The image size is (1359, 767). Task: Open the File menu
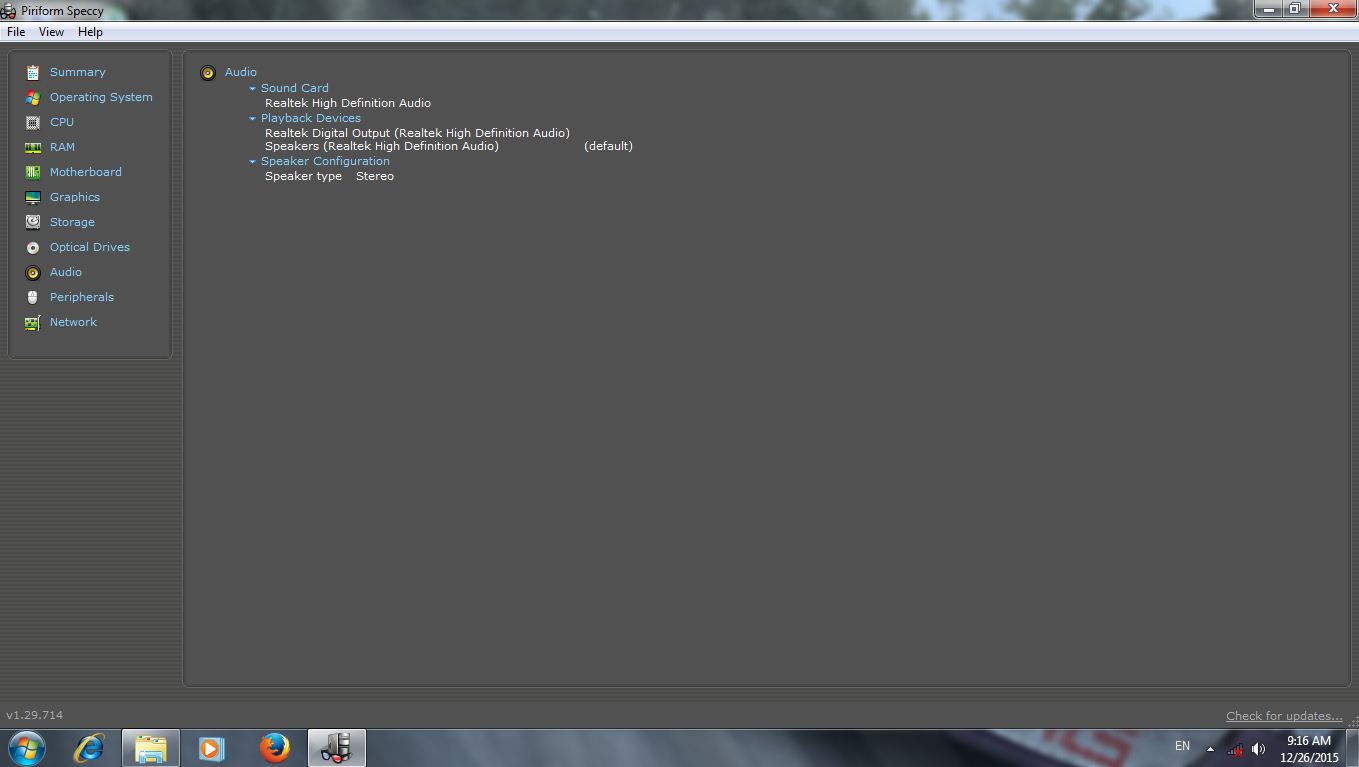(16, 32)
